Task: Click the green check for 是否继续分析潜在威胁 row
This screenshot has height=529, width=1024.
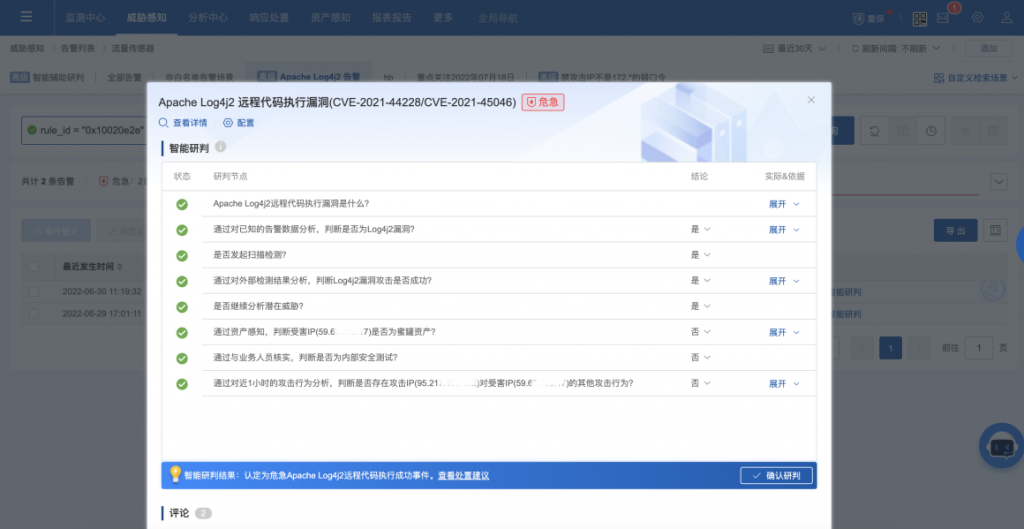Action: 182,307
